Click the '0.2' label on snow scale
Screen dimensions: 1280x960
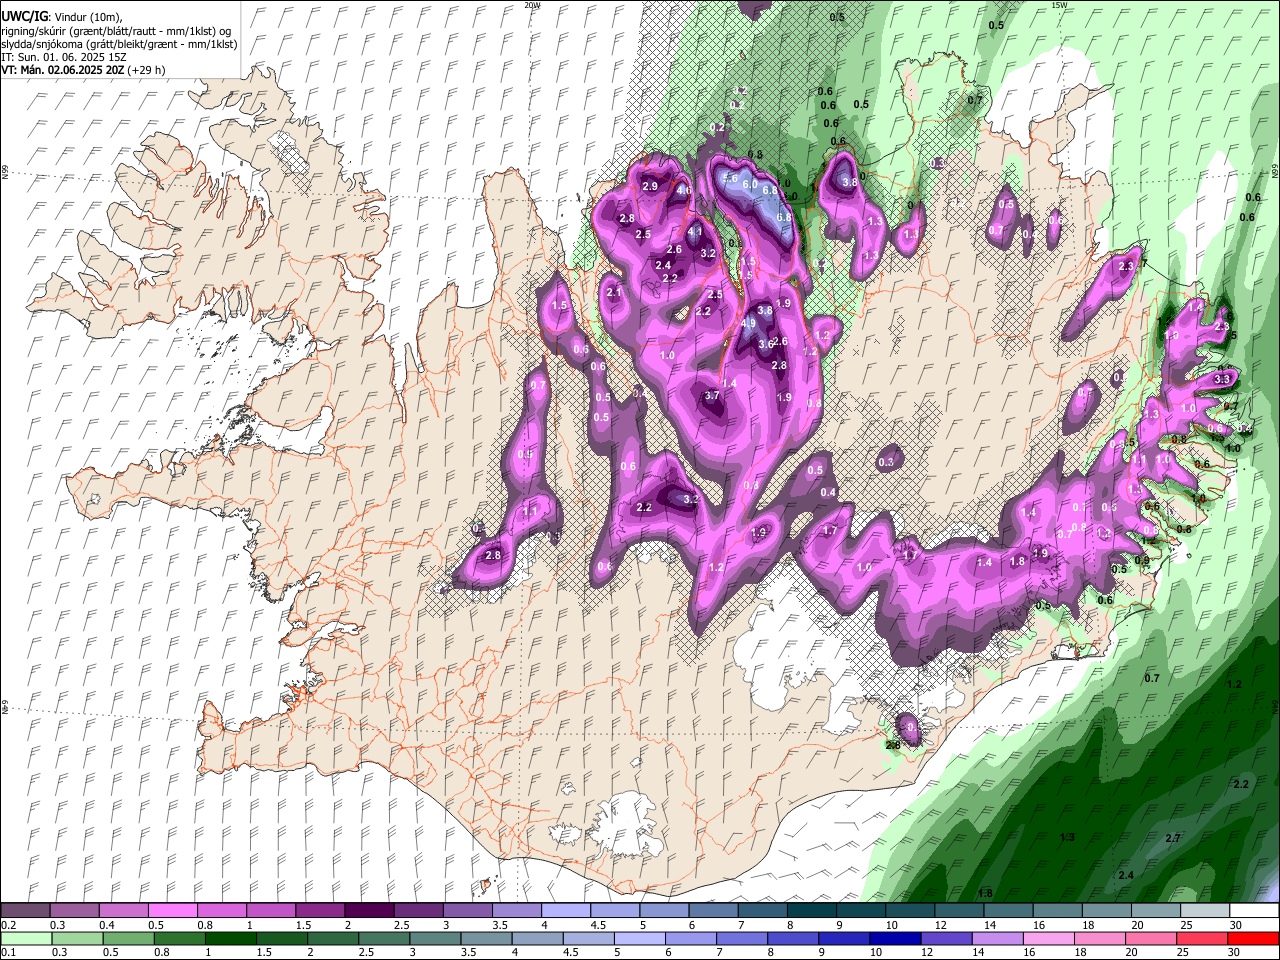click(x=9, y=925)
